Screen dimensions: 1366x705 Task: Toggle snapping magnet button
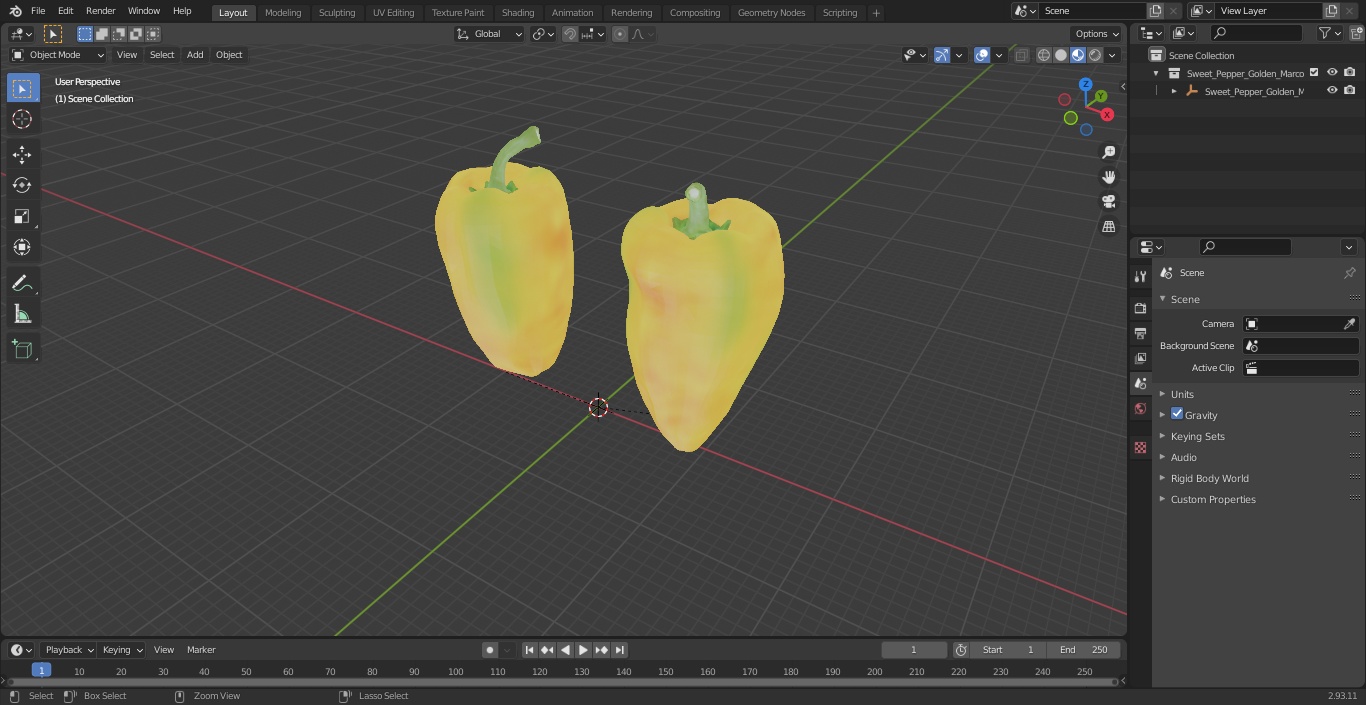click(x=570, y=34)
